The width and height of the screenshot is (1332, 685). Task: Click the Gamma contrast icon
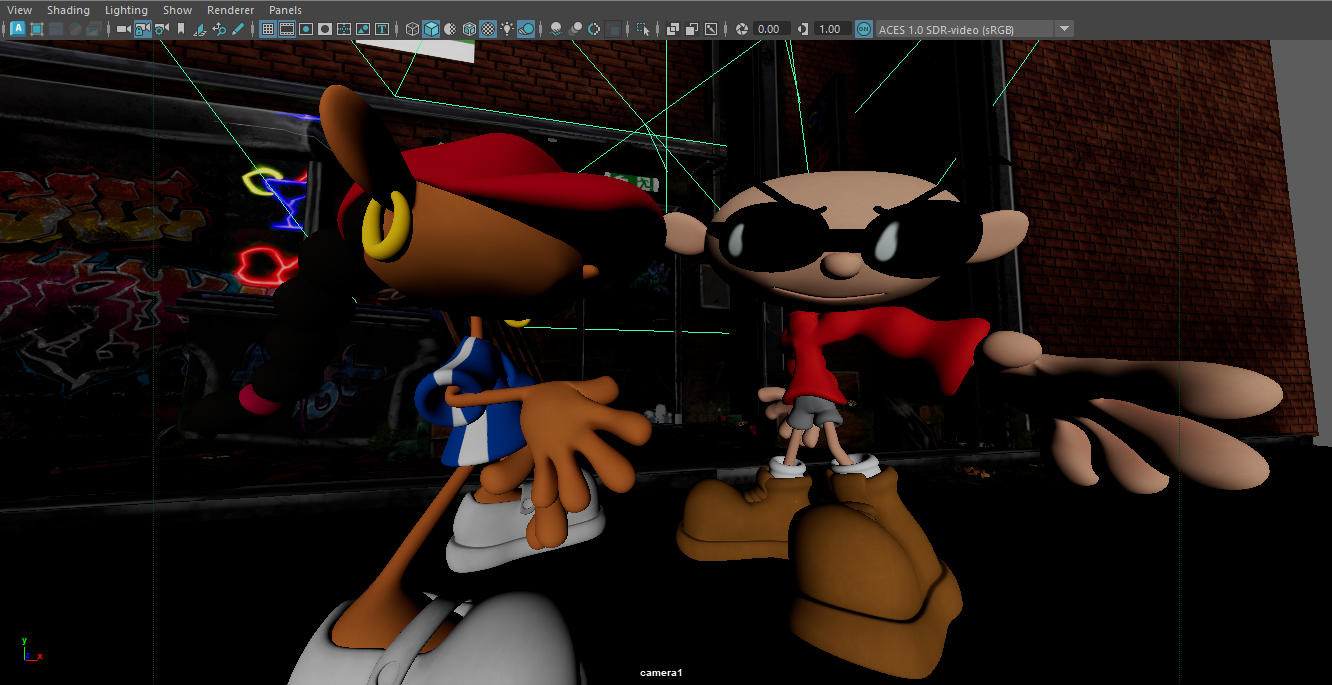tap(803, 29)
